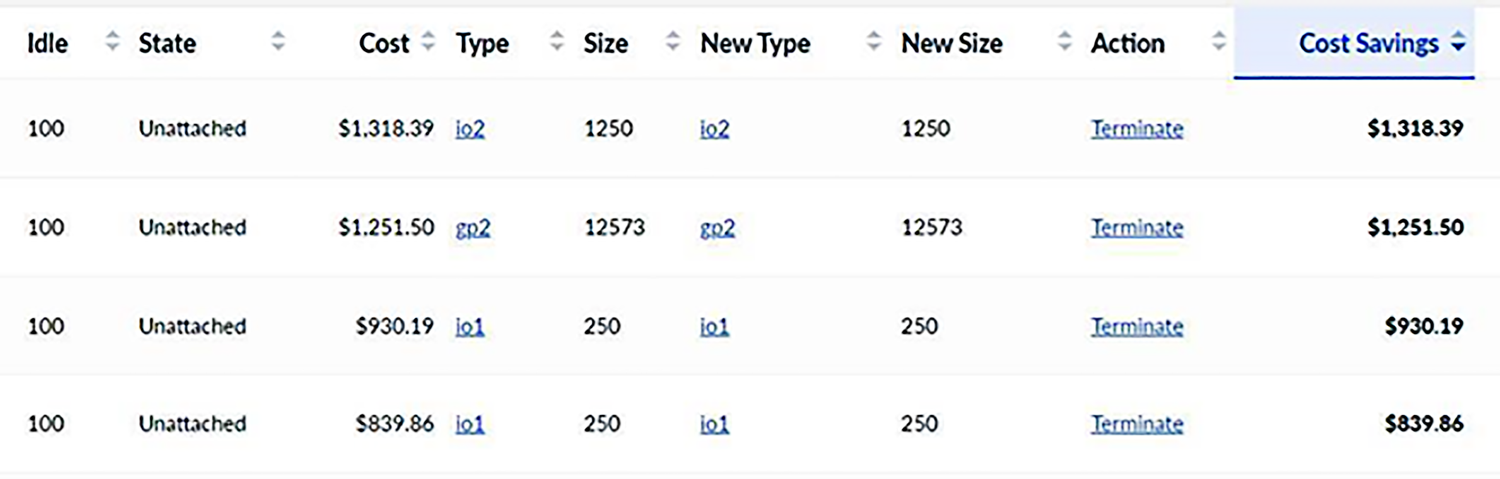Click the New Type column header label

pos(755,44)
